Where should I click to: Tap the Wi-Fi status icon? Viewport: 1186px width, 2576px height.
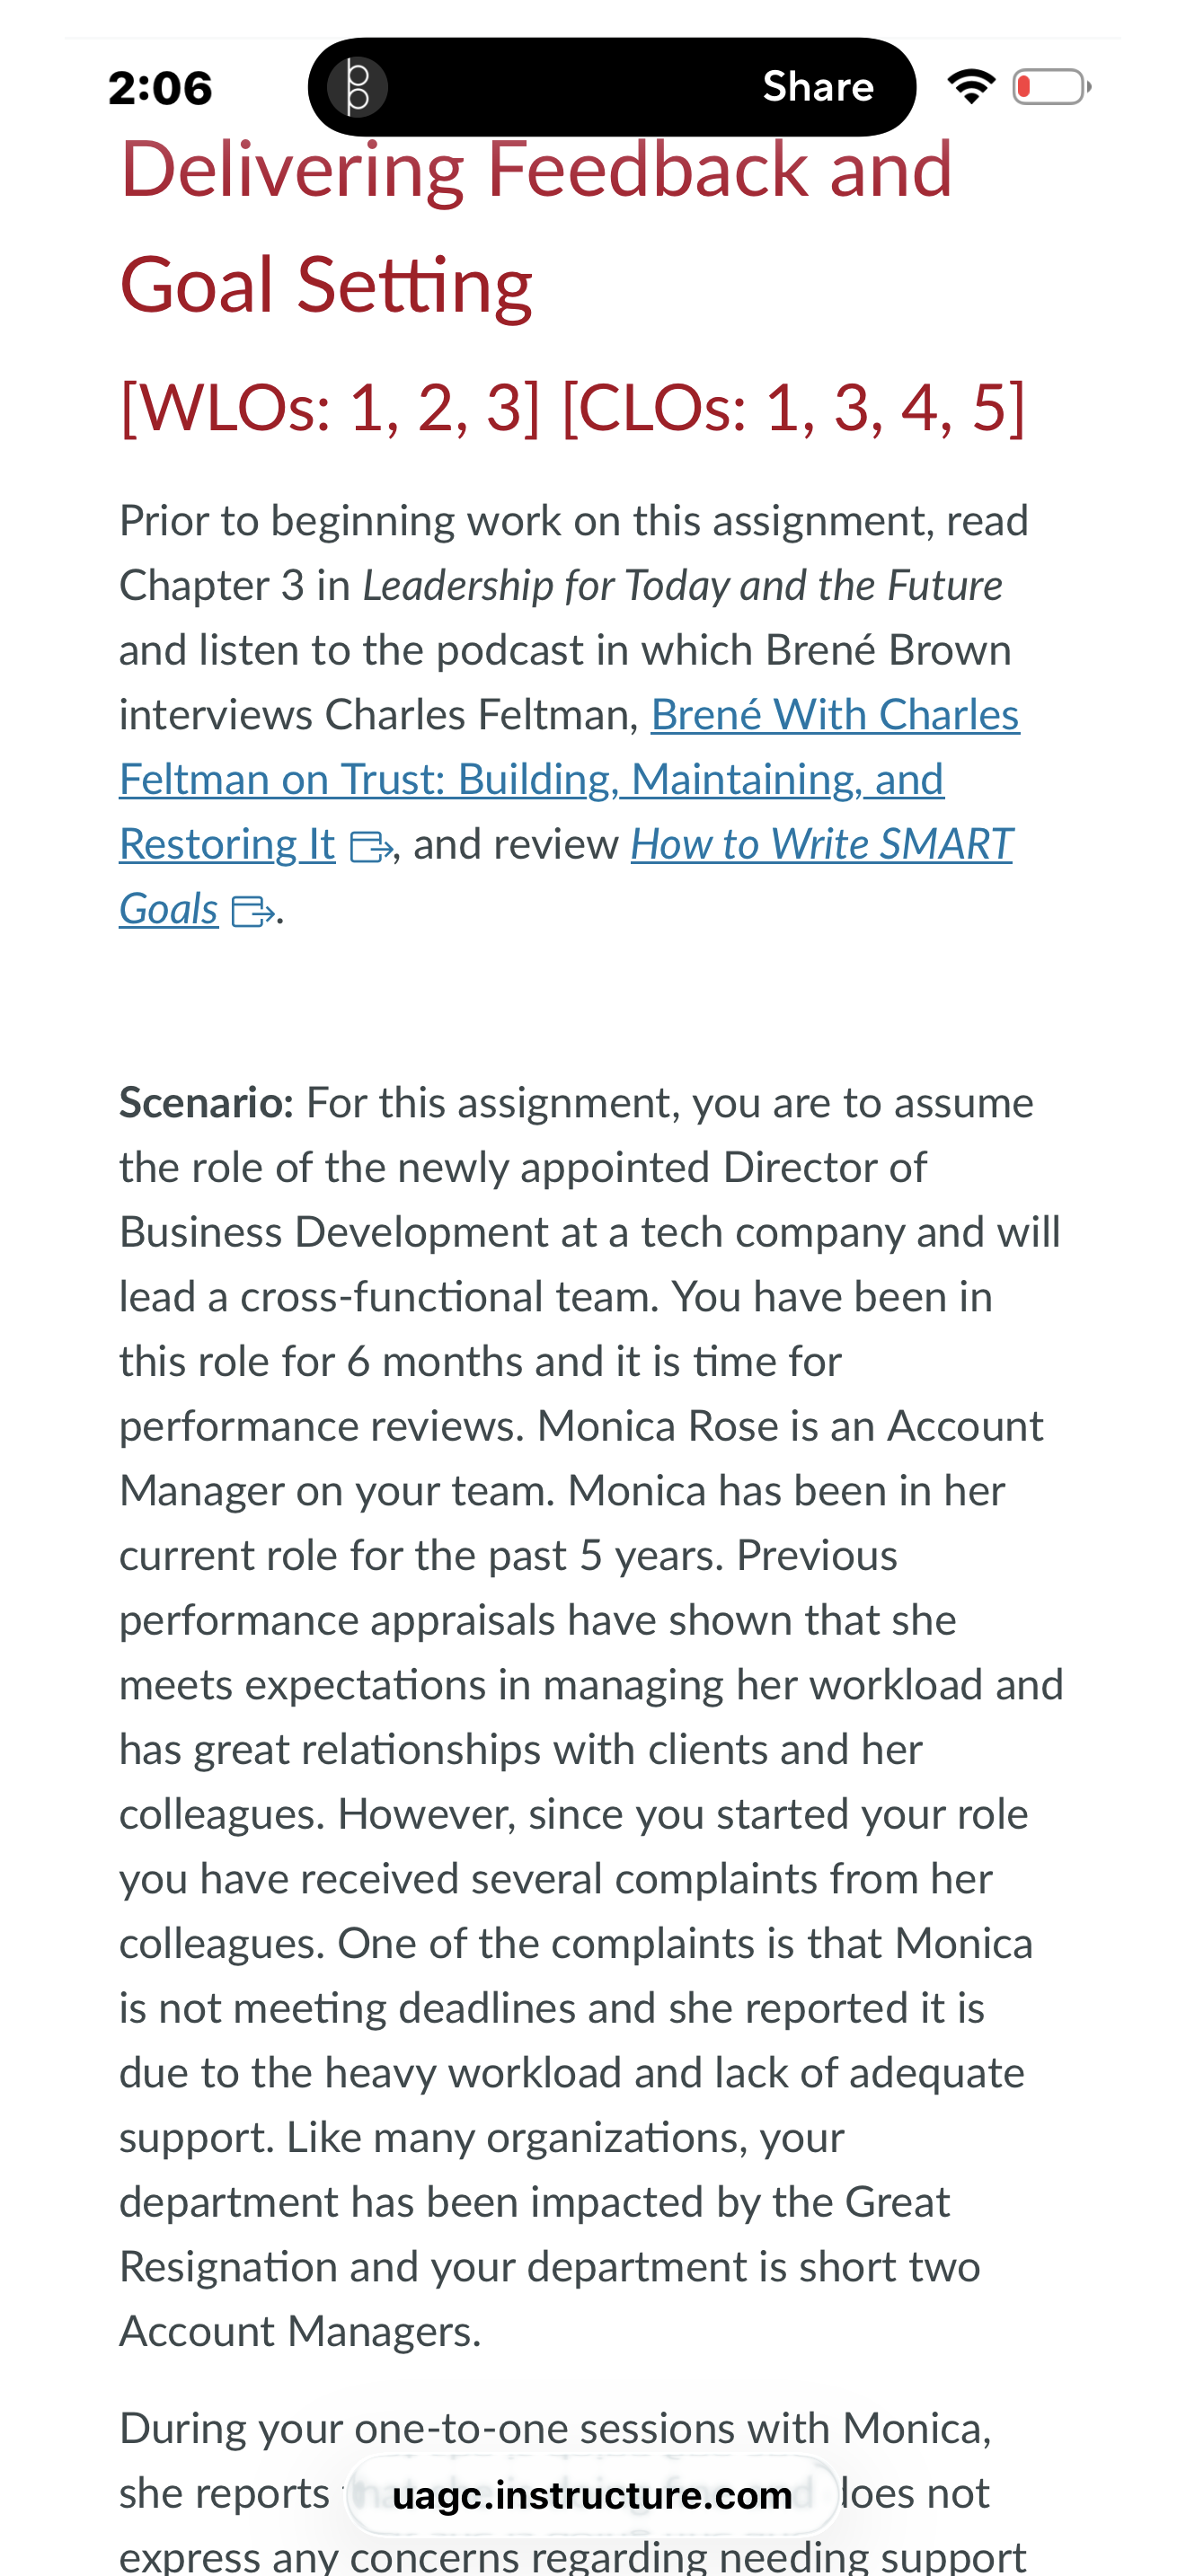point(971,87)
